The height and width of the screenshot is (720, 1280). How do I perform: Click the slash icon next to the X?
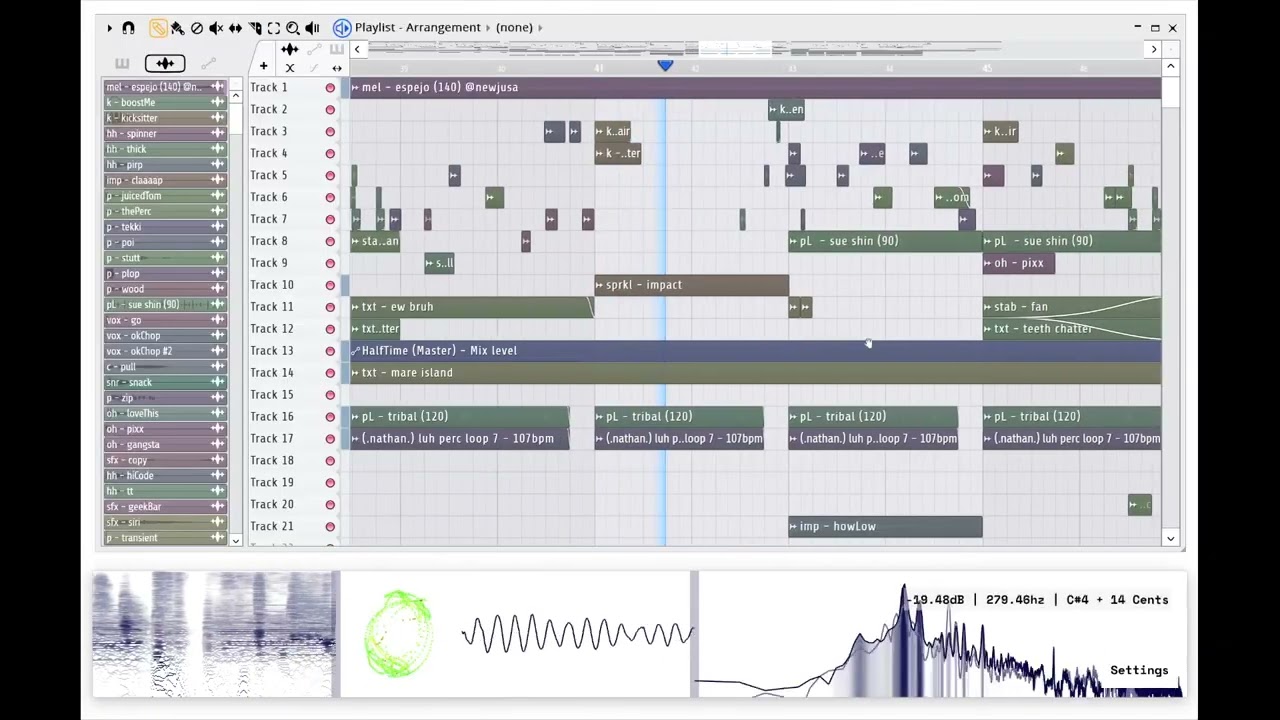click(313, 68)
